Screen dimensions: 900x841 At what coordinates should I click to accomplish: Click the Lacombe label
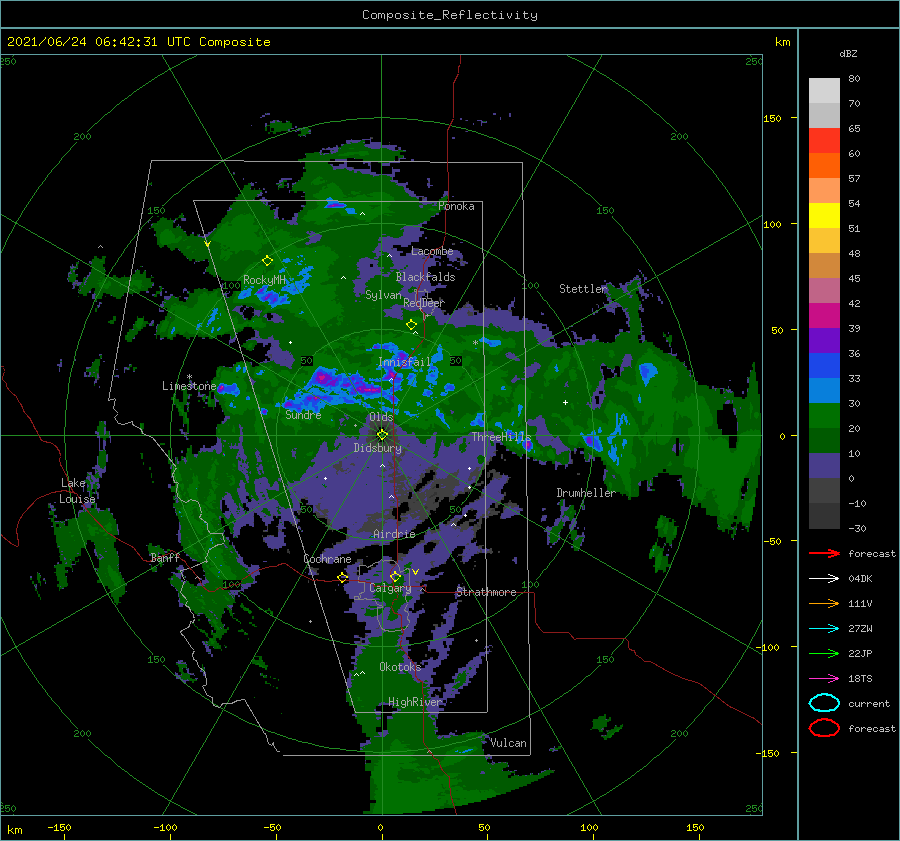click(432, 251)
